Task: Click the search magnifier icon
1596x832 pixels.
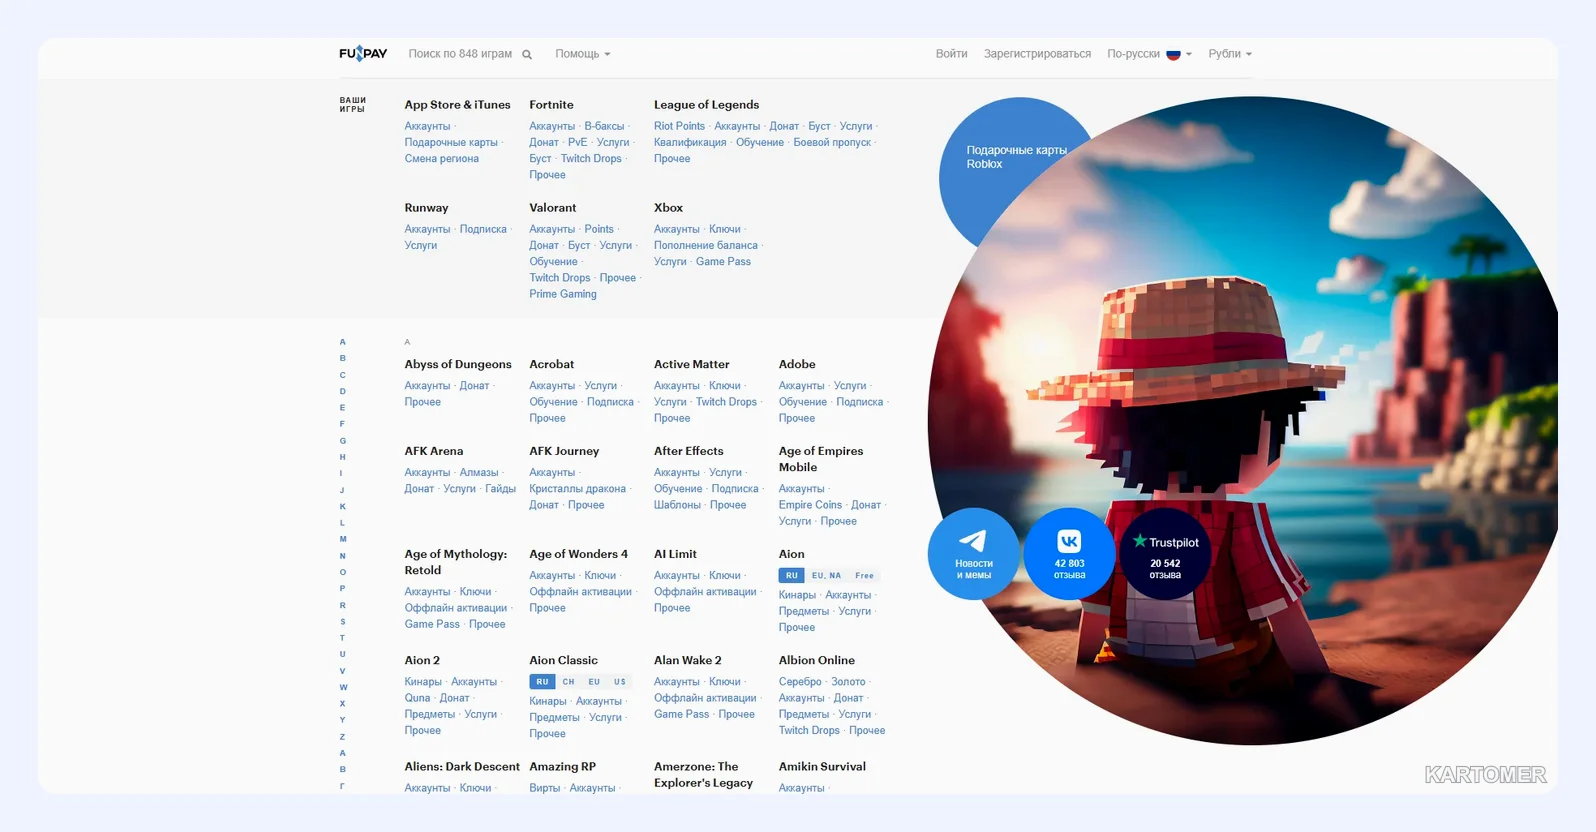Action: 527,54
